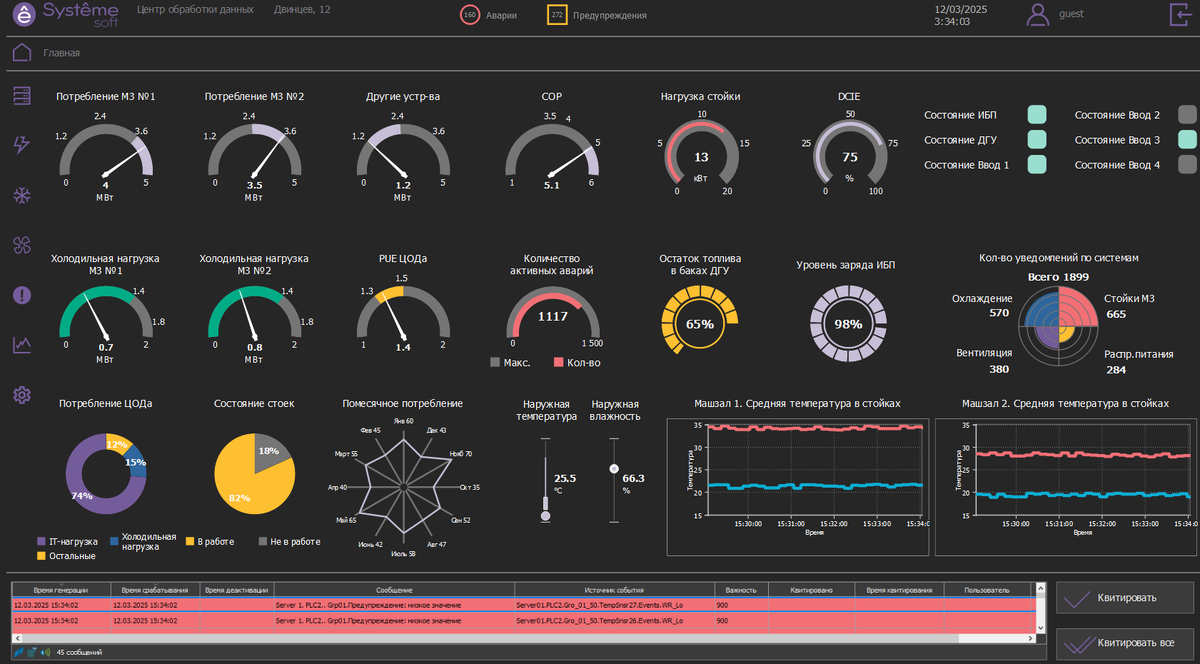This screenshot has width=1200, height=664.
Task: Open the Аварии counter in header
Action: pos(488,15)
